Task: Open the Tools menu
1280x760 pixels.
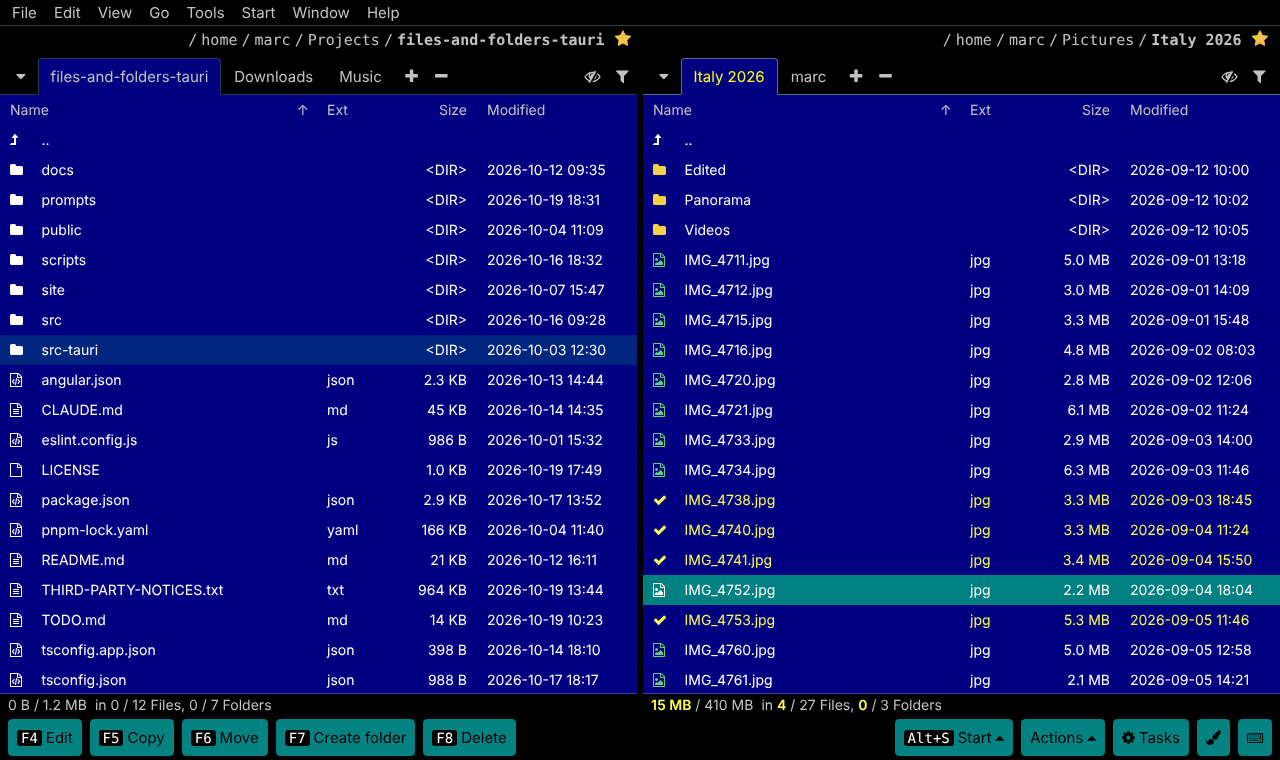Action: coord(205,13)
